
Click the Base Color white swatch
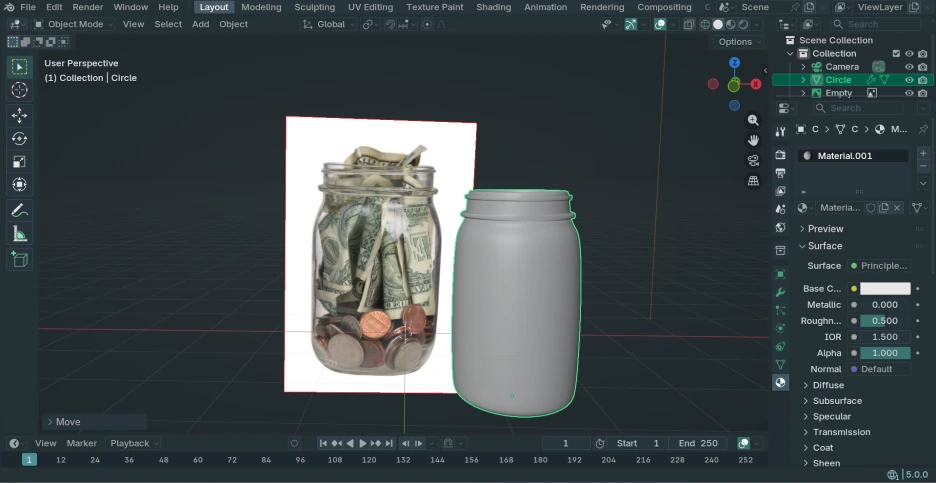[885, 289]
